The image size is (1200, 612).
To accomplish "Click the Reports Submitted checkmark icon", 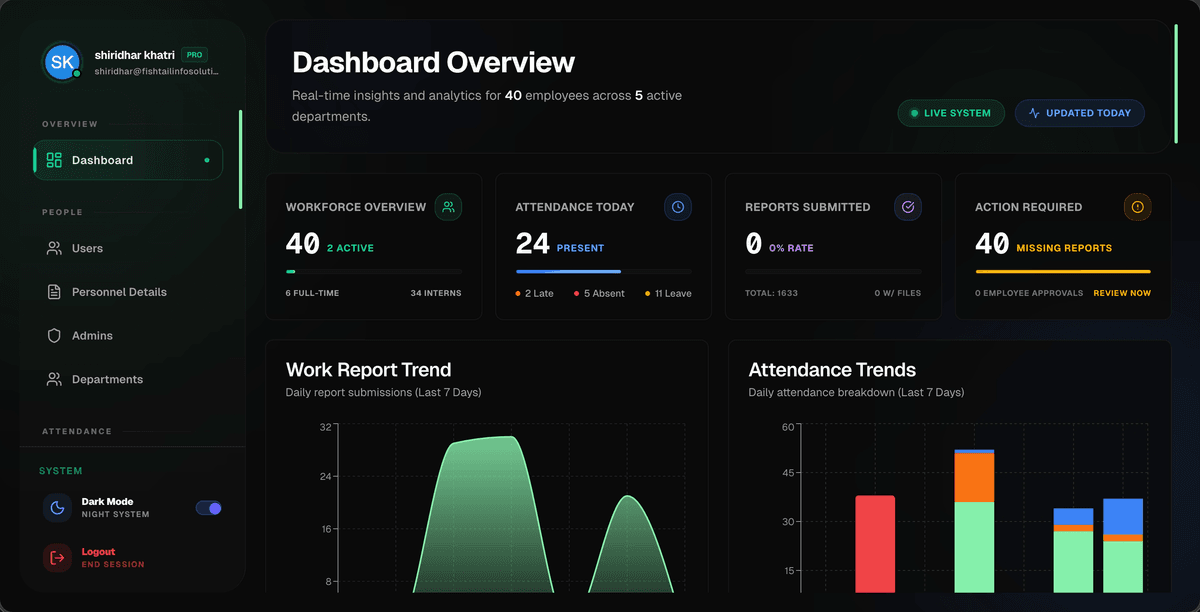I will point(908,207).
